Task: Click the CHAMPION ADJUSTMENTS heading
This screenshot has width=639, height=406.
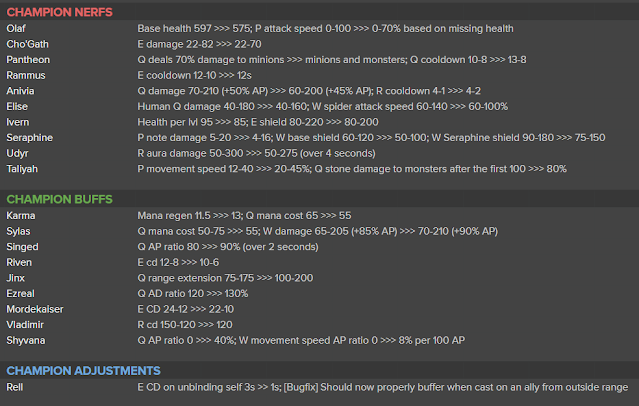Action: [x=84, y=371]
